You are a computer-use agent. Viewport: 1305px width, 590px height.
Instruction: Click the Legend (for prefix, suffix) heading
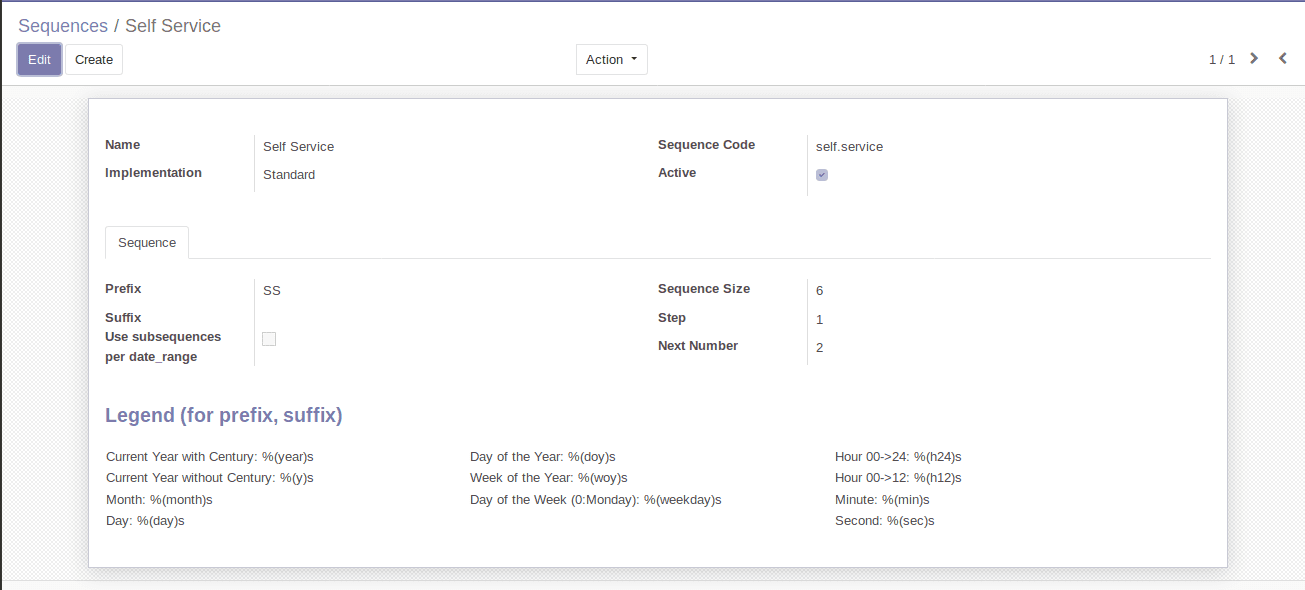coord(224,415)
